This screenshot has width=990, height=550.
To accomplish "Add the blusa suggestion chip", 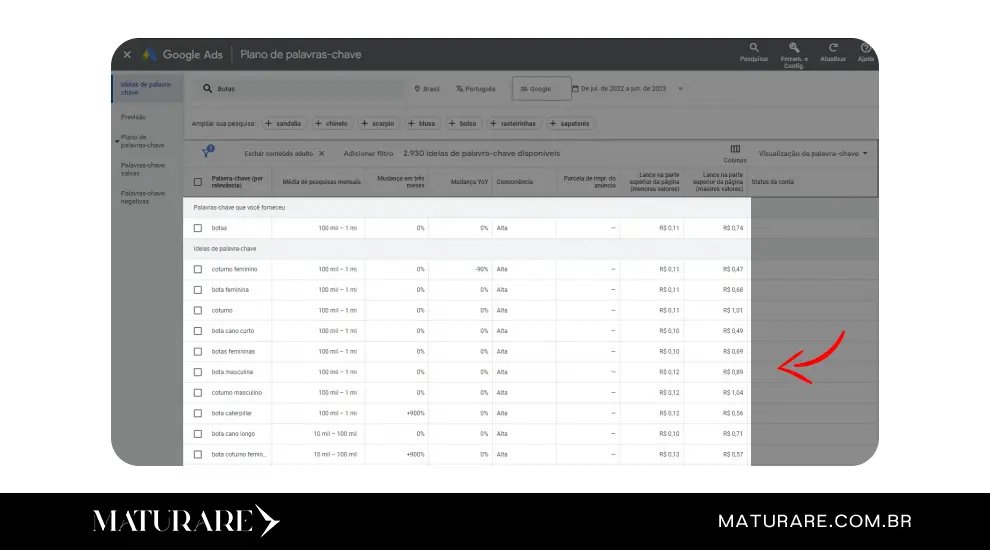I will [x=421, y=124].
